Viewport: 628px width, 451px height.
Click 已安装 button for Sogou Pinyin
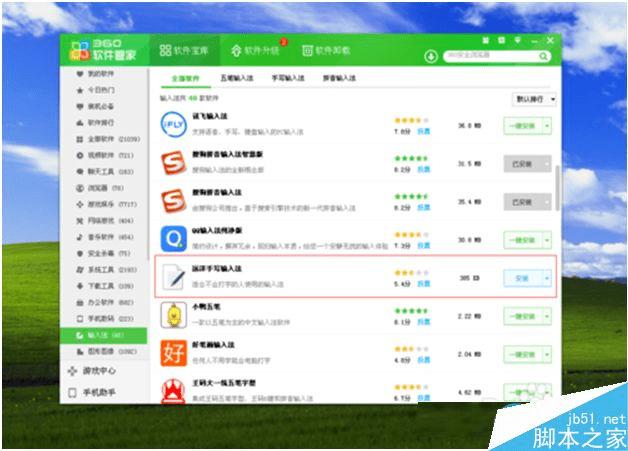[x=523, y=202]
